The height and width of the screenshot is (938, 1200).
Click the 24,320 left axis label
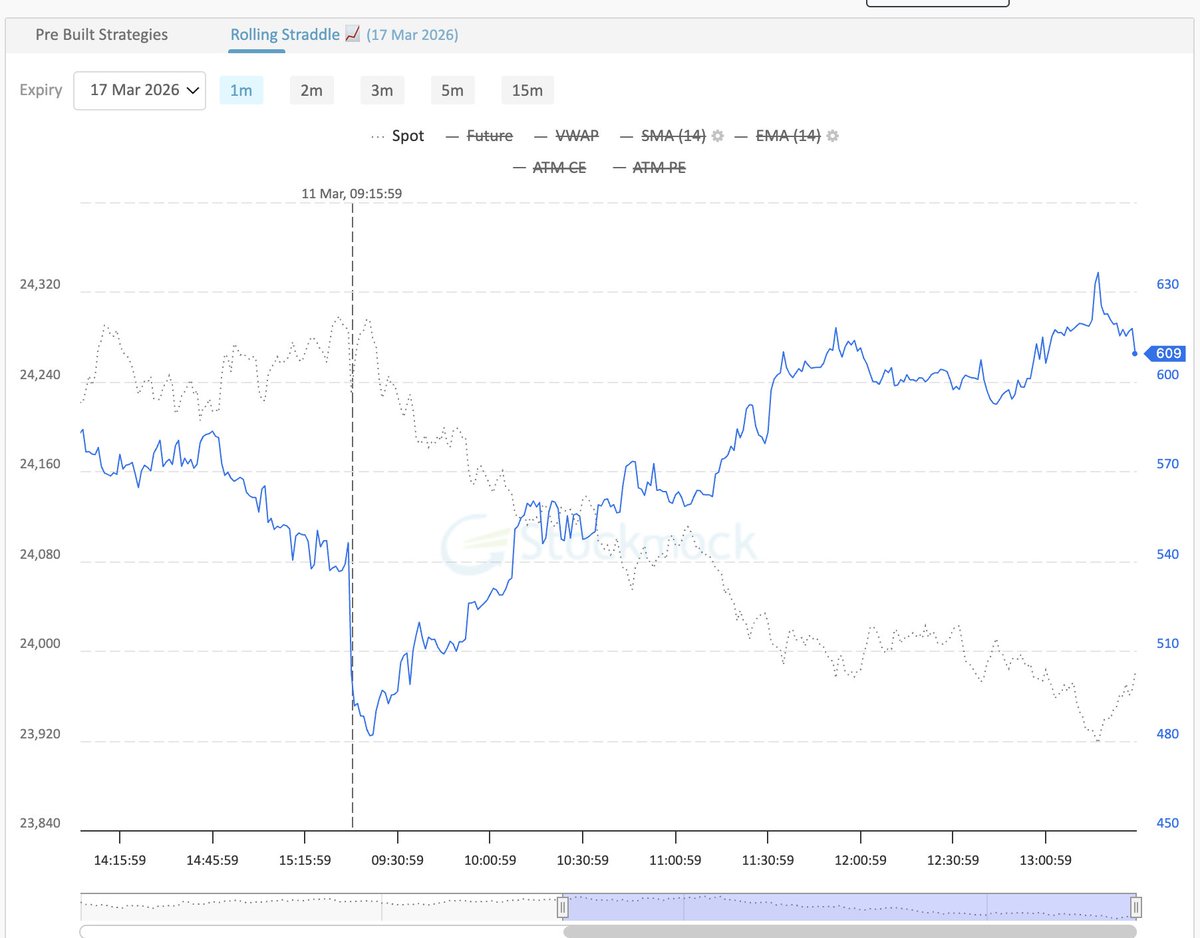pyautogui.click(x=40, y=284)
